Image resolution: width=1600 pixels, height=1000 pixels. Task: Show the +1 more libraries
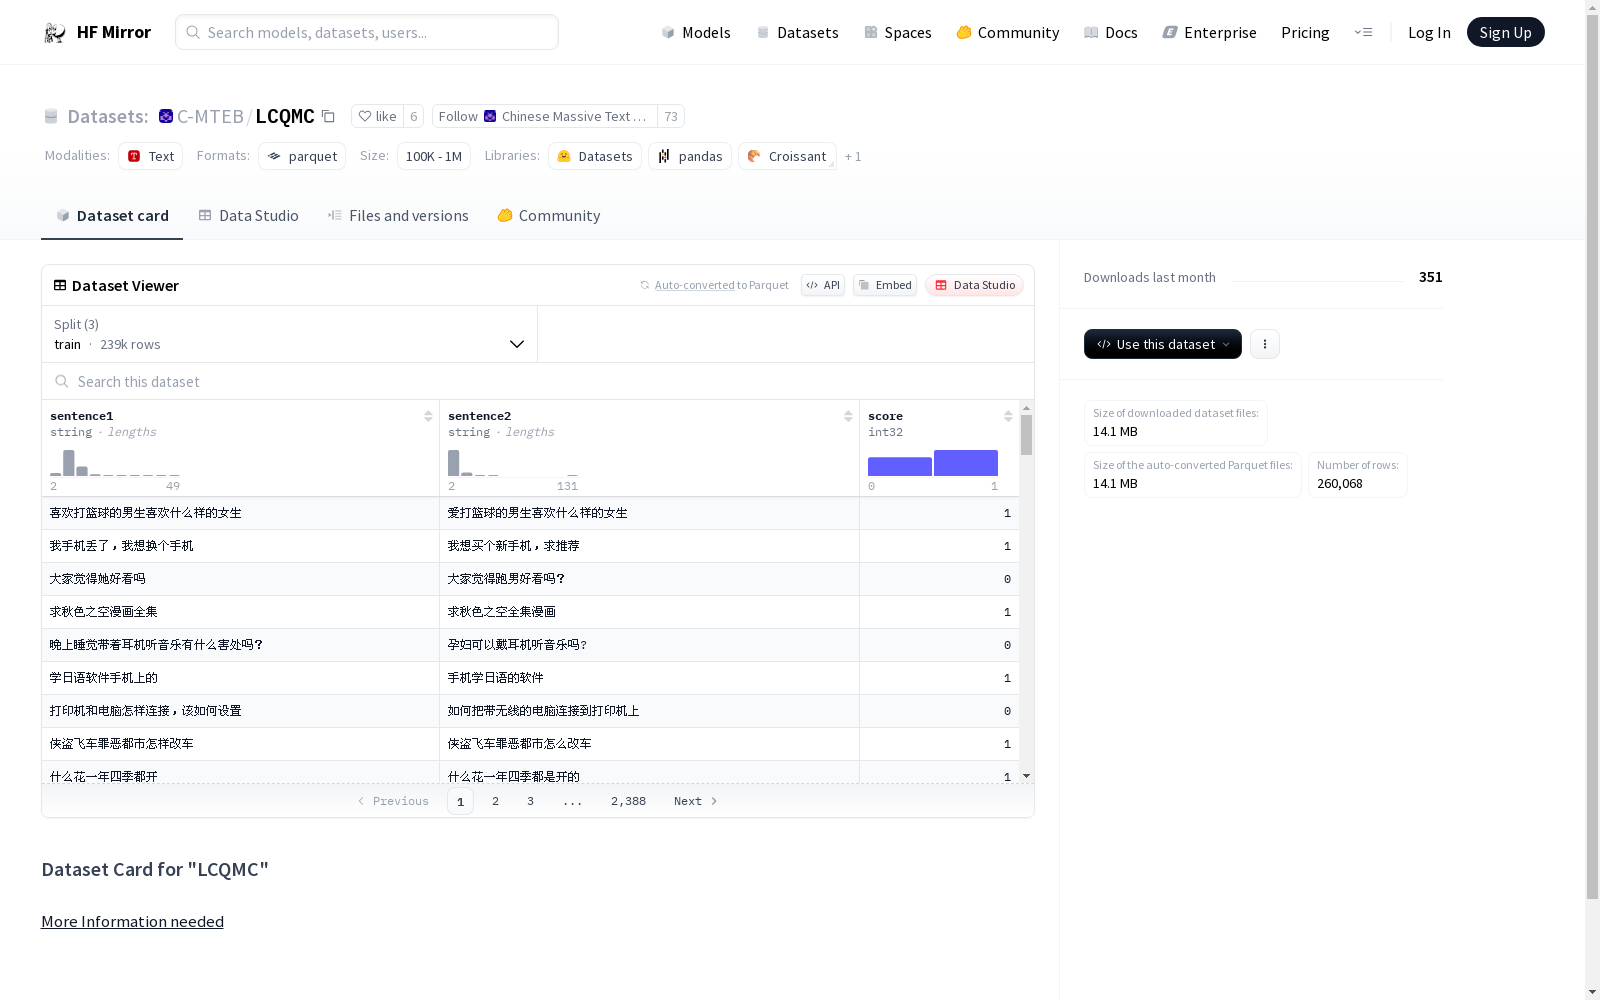click(853, 156)
